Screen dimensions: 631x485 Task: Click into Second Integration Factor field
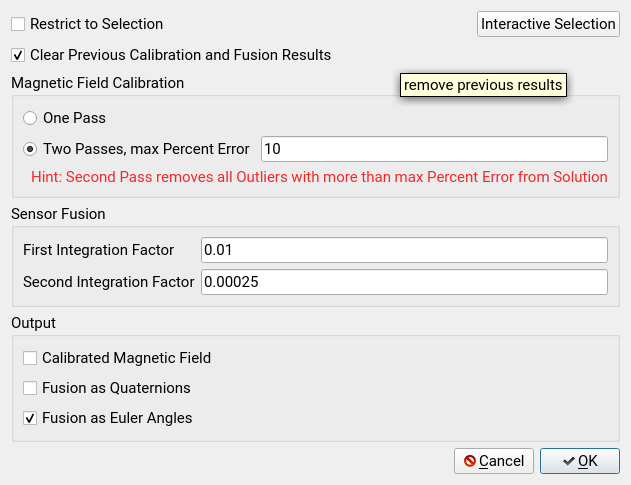pos(404,282)
